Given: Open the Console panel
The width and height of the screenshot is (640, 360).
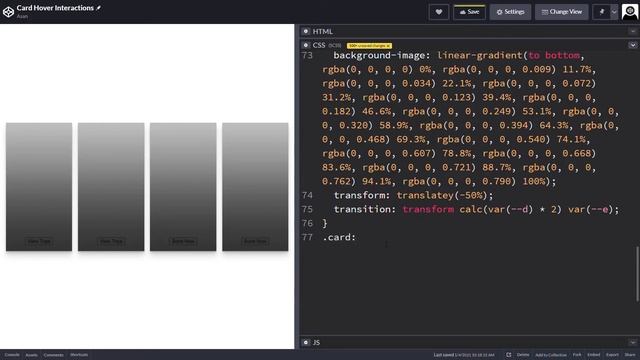Looking at the screenshot, I should [12, 355].
